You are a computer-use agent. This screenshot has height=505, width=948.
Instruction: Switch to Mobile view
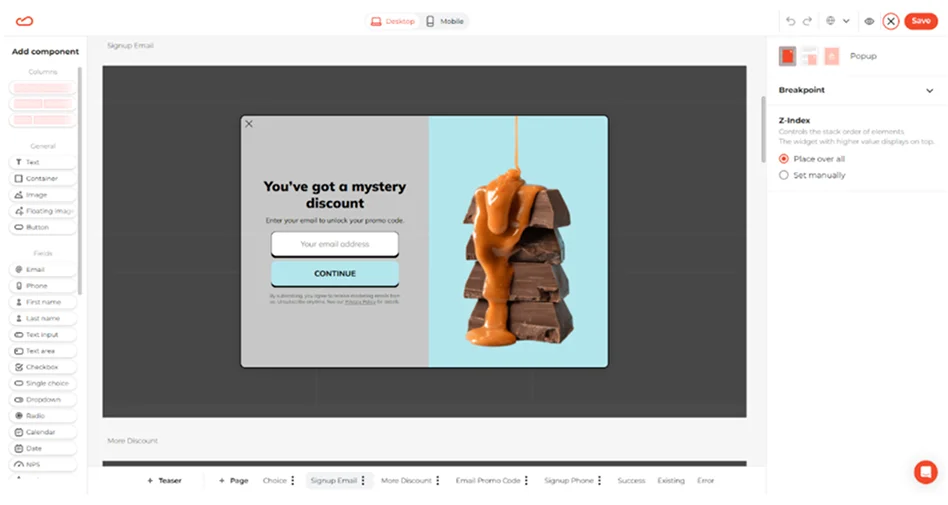(x=445, y=21)
